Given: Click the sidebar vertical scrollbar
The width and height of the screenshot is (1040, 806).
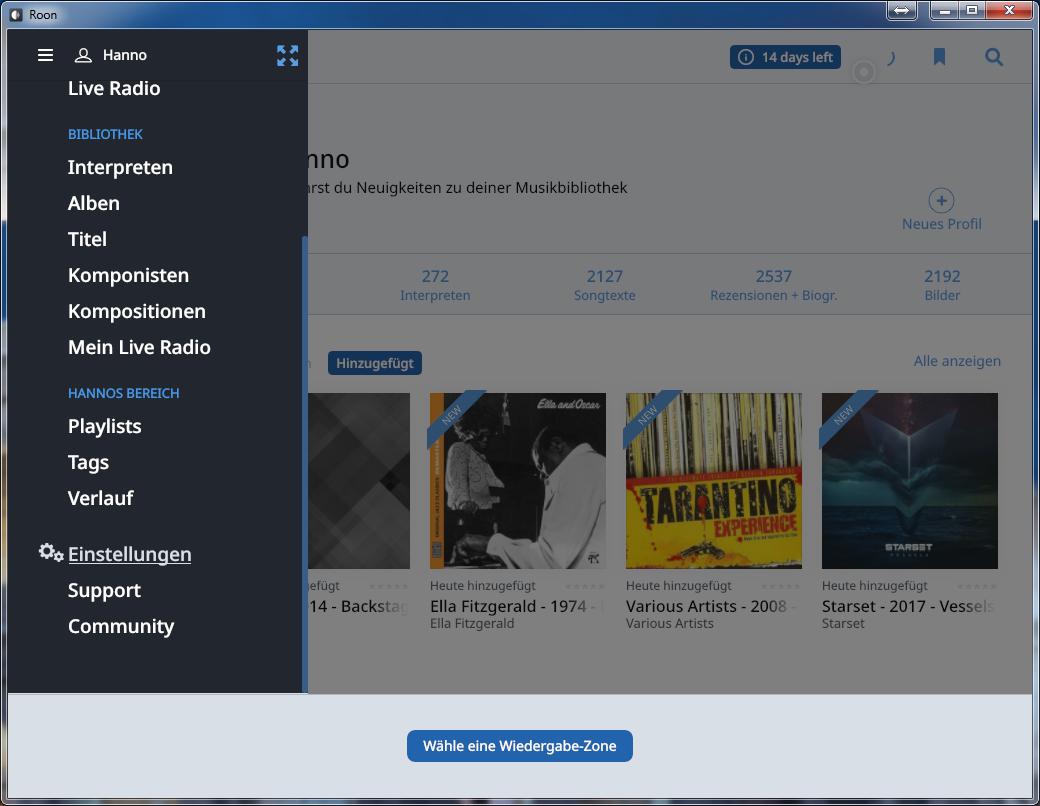Looking at the screenshot, I should (304, 464).
